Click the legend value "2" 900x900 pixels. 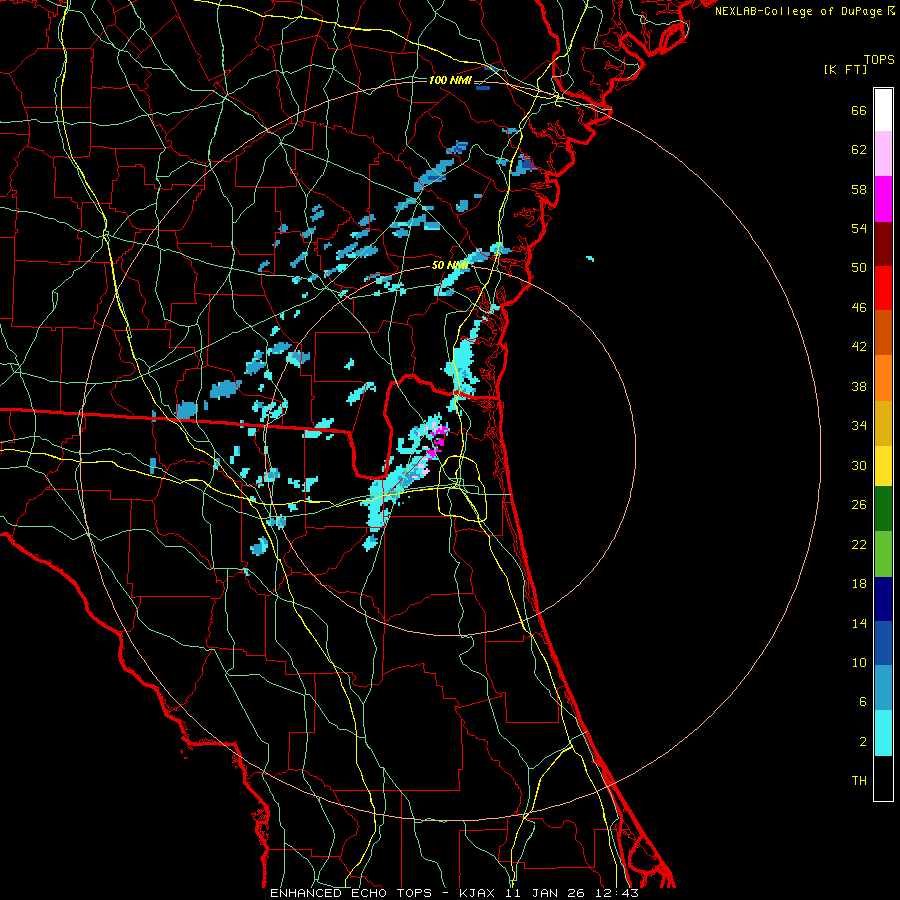click(863, 742)
